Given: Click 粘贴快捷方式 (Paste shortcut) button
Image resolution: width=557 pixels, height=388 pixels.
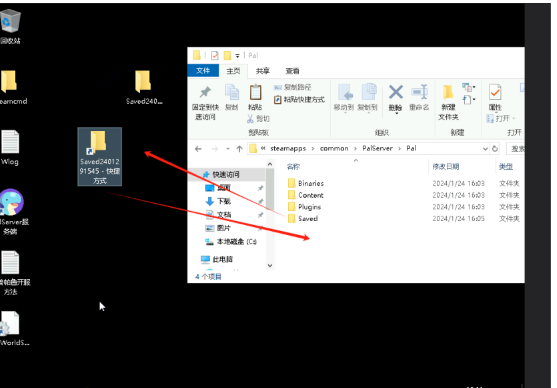Looking at the screenshot, I should click(x=299, y=100).
